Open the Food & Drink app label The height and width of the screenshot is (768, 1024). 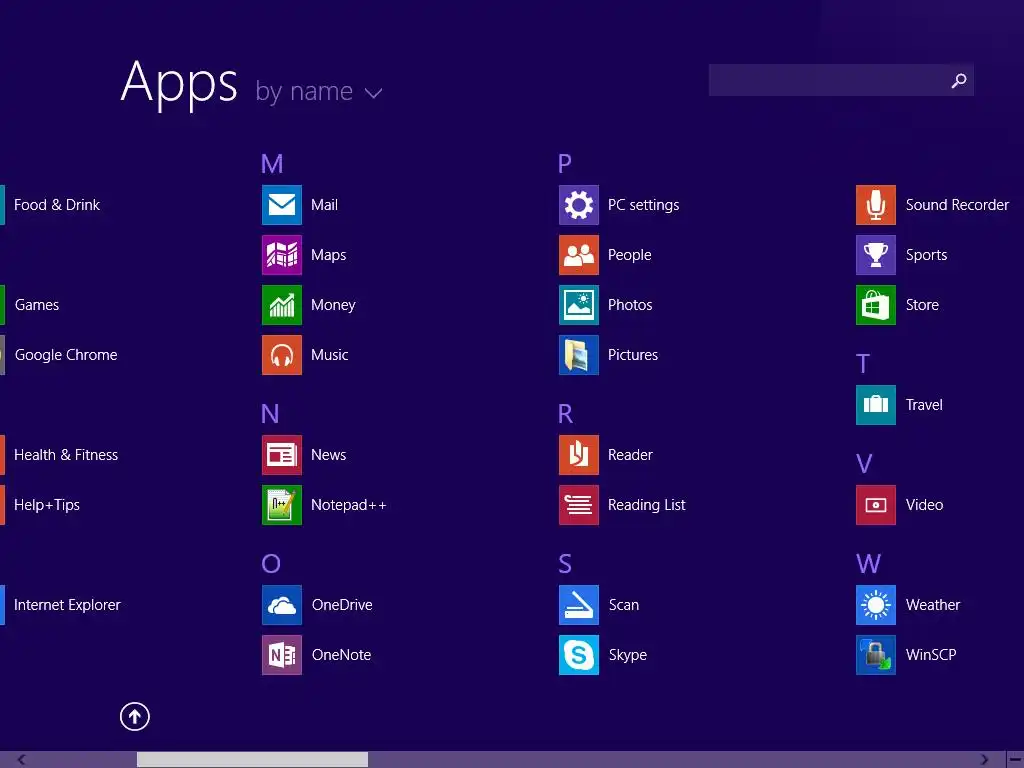tap(57, 205)
